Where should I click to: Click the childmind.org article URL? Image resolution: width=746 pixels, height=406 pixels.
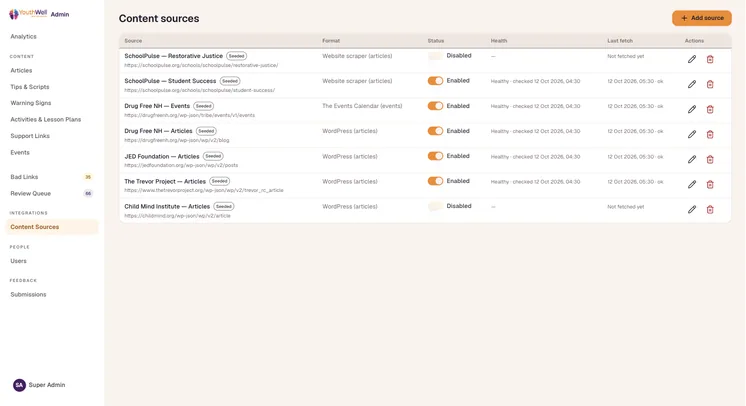(x=177, y=216)
